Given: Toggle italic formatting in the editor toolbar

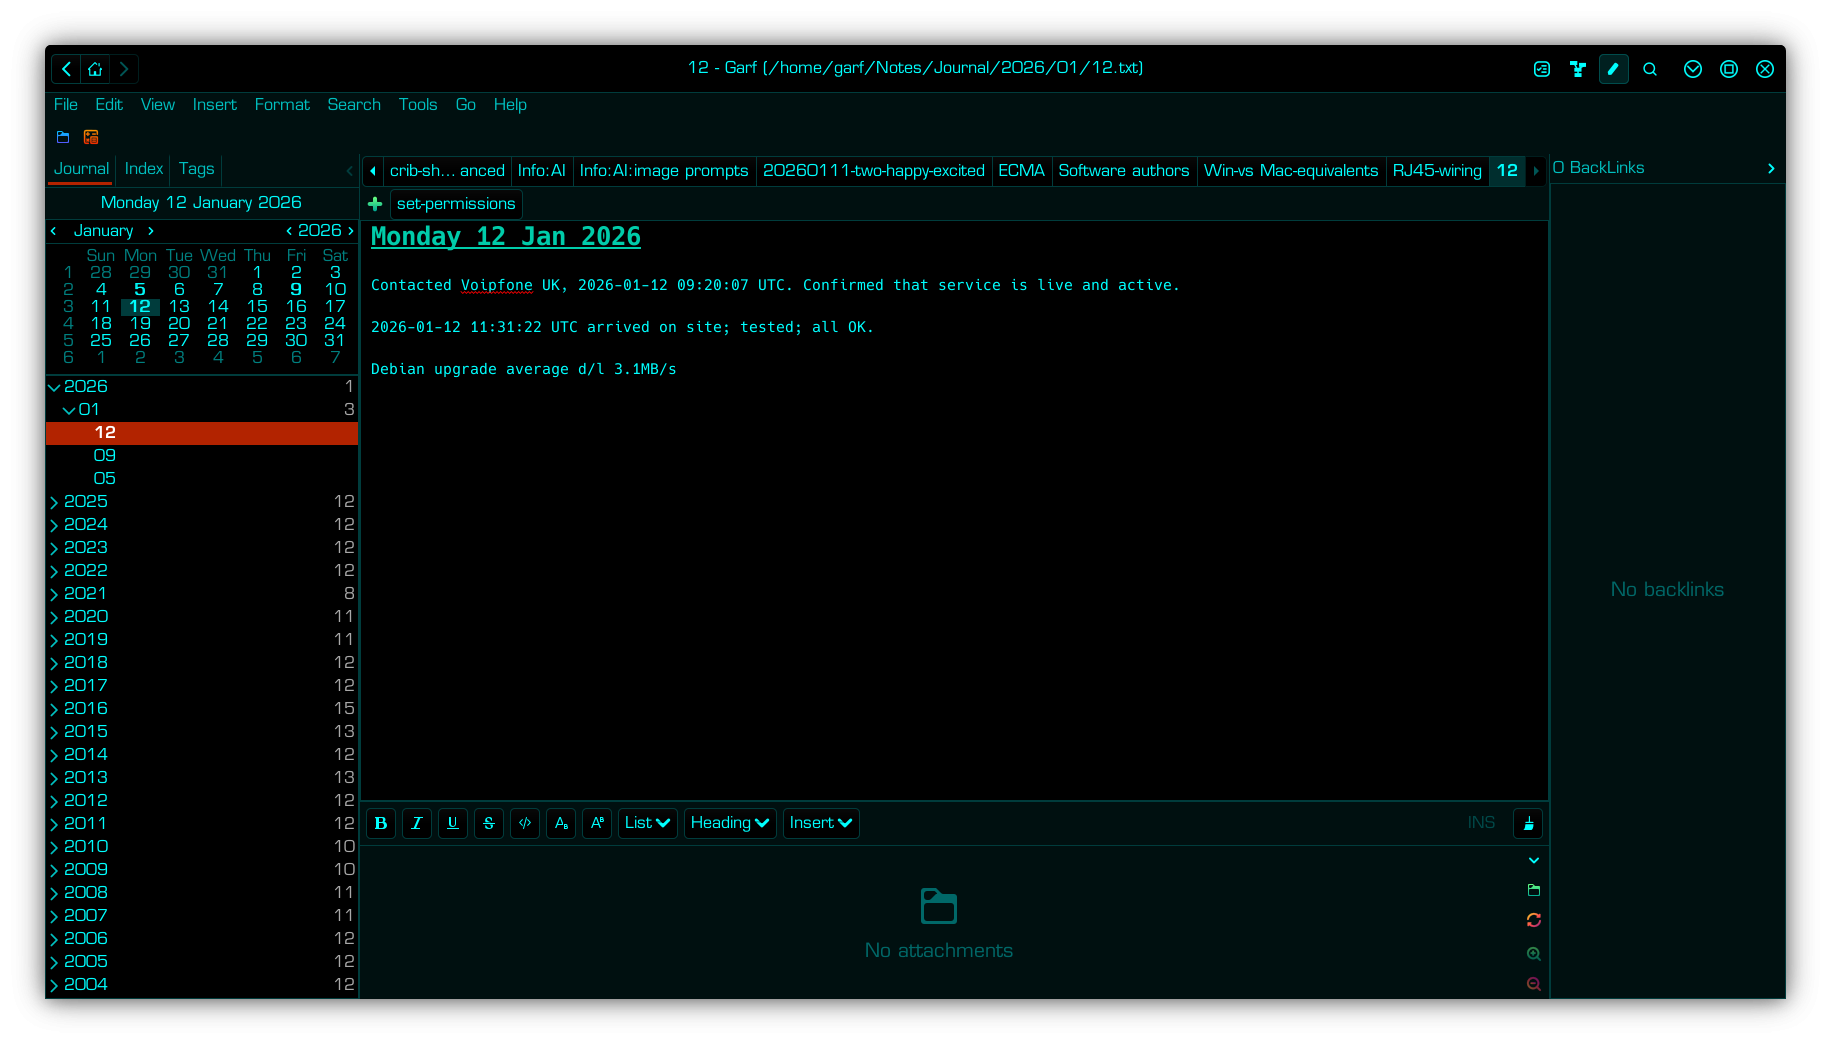Looking at the screenshot, I should pos(417,823).
